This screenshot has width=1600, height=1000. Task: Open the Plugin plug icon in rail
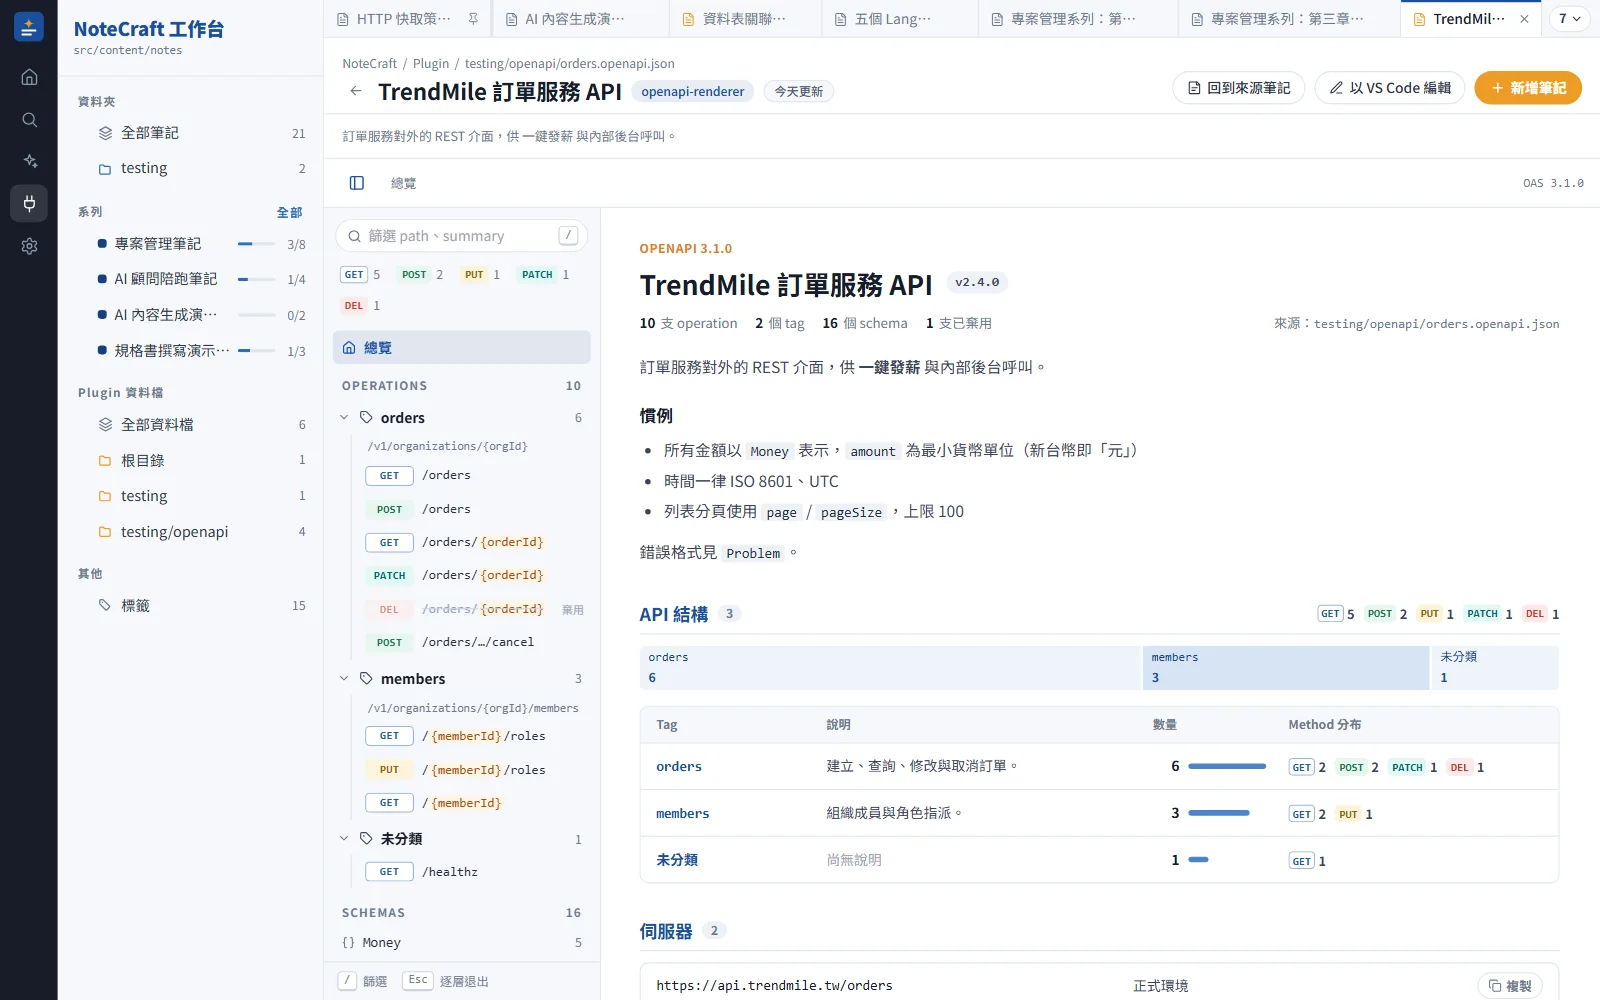coord(29,203)
